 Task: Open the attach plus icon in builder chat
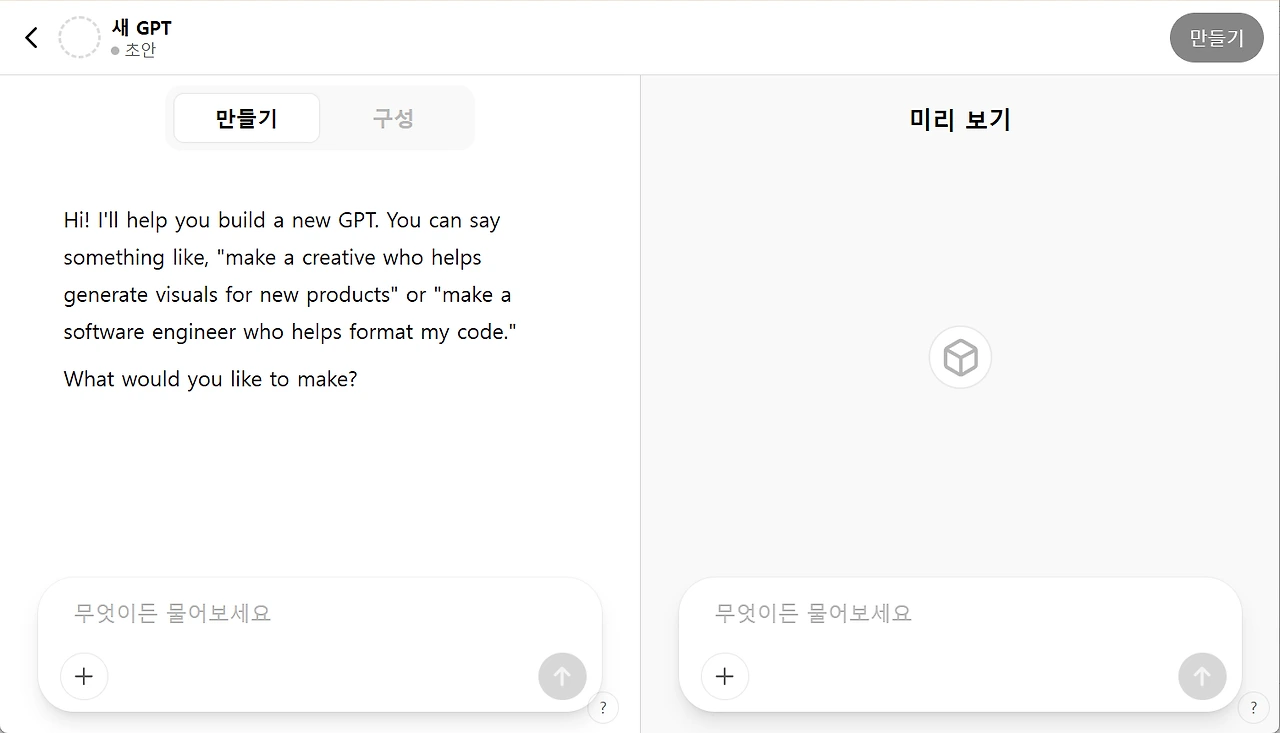84,677
